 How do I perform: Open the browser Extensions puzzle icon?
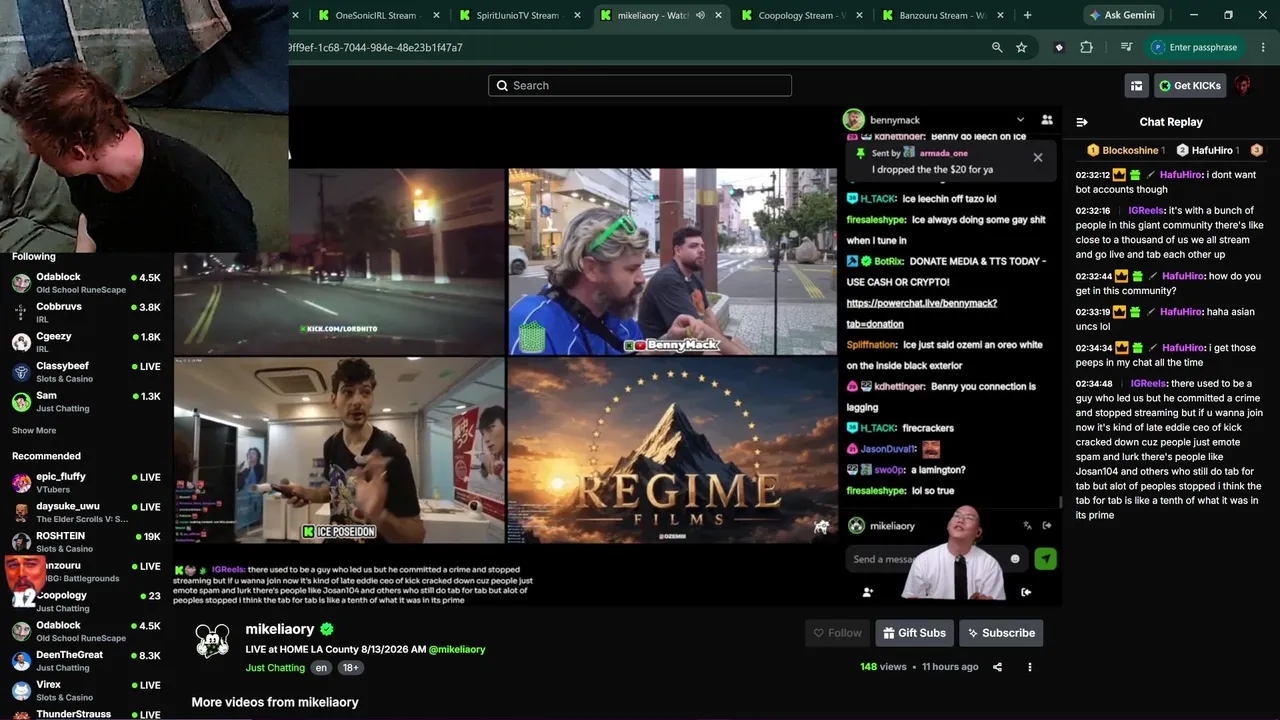[1086, 47]
